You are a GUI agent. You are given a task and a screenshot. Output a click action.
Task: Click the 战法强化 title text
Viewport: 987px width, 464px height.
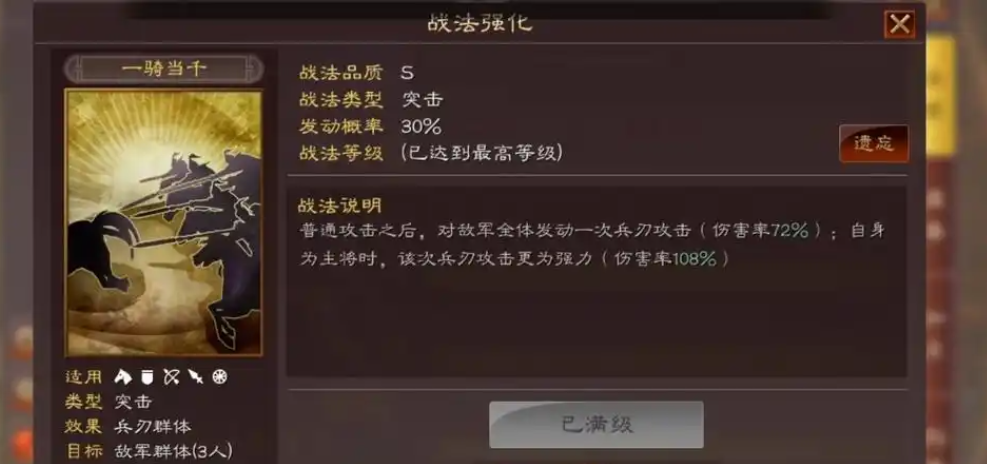point(480,24)
